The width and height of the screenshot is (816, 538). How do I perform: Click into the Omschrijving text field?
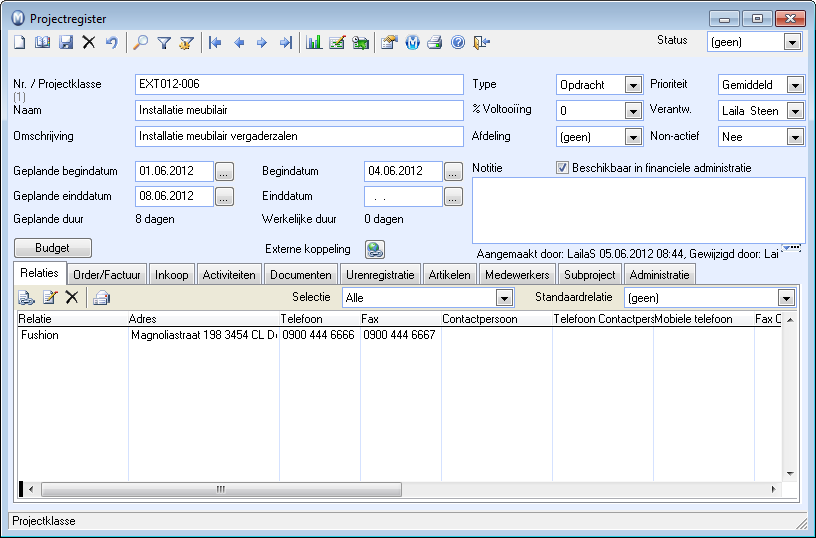(x=298, y=136)
